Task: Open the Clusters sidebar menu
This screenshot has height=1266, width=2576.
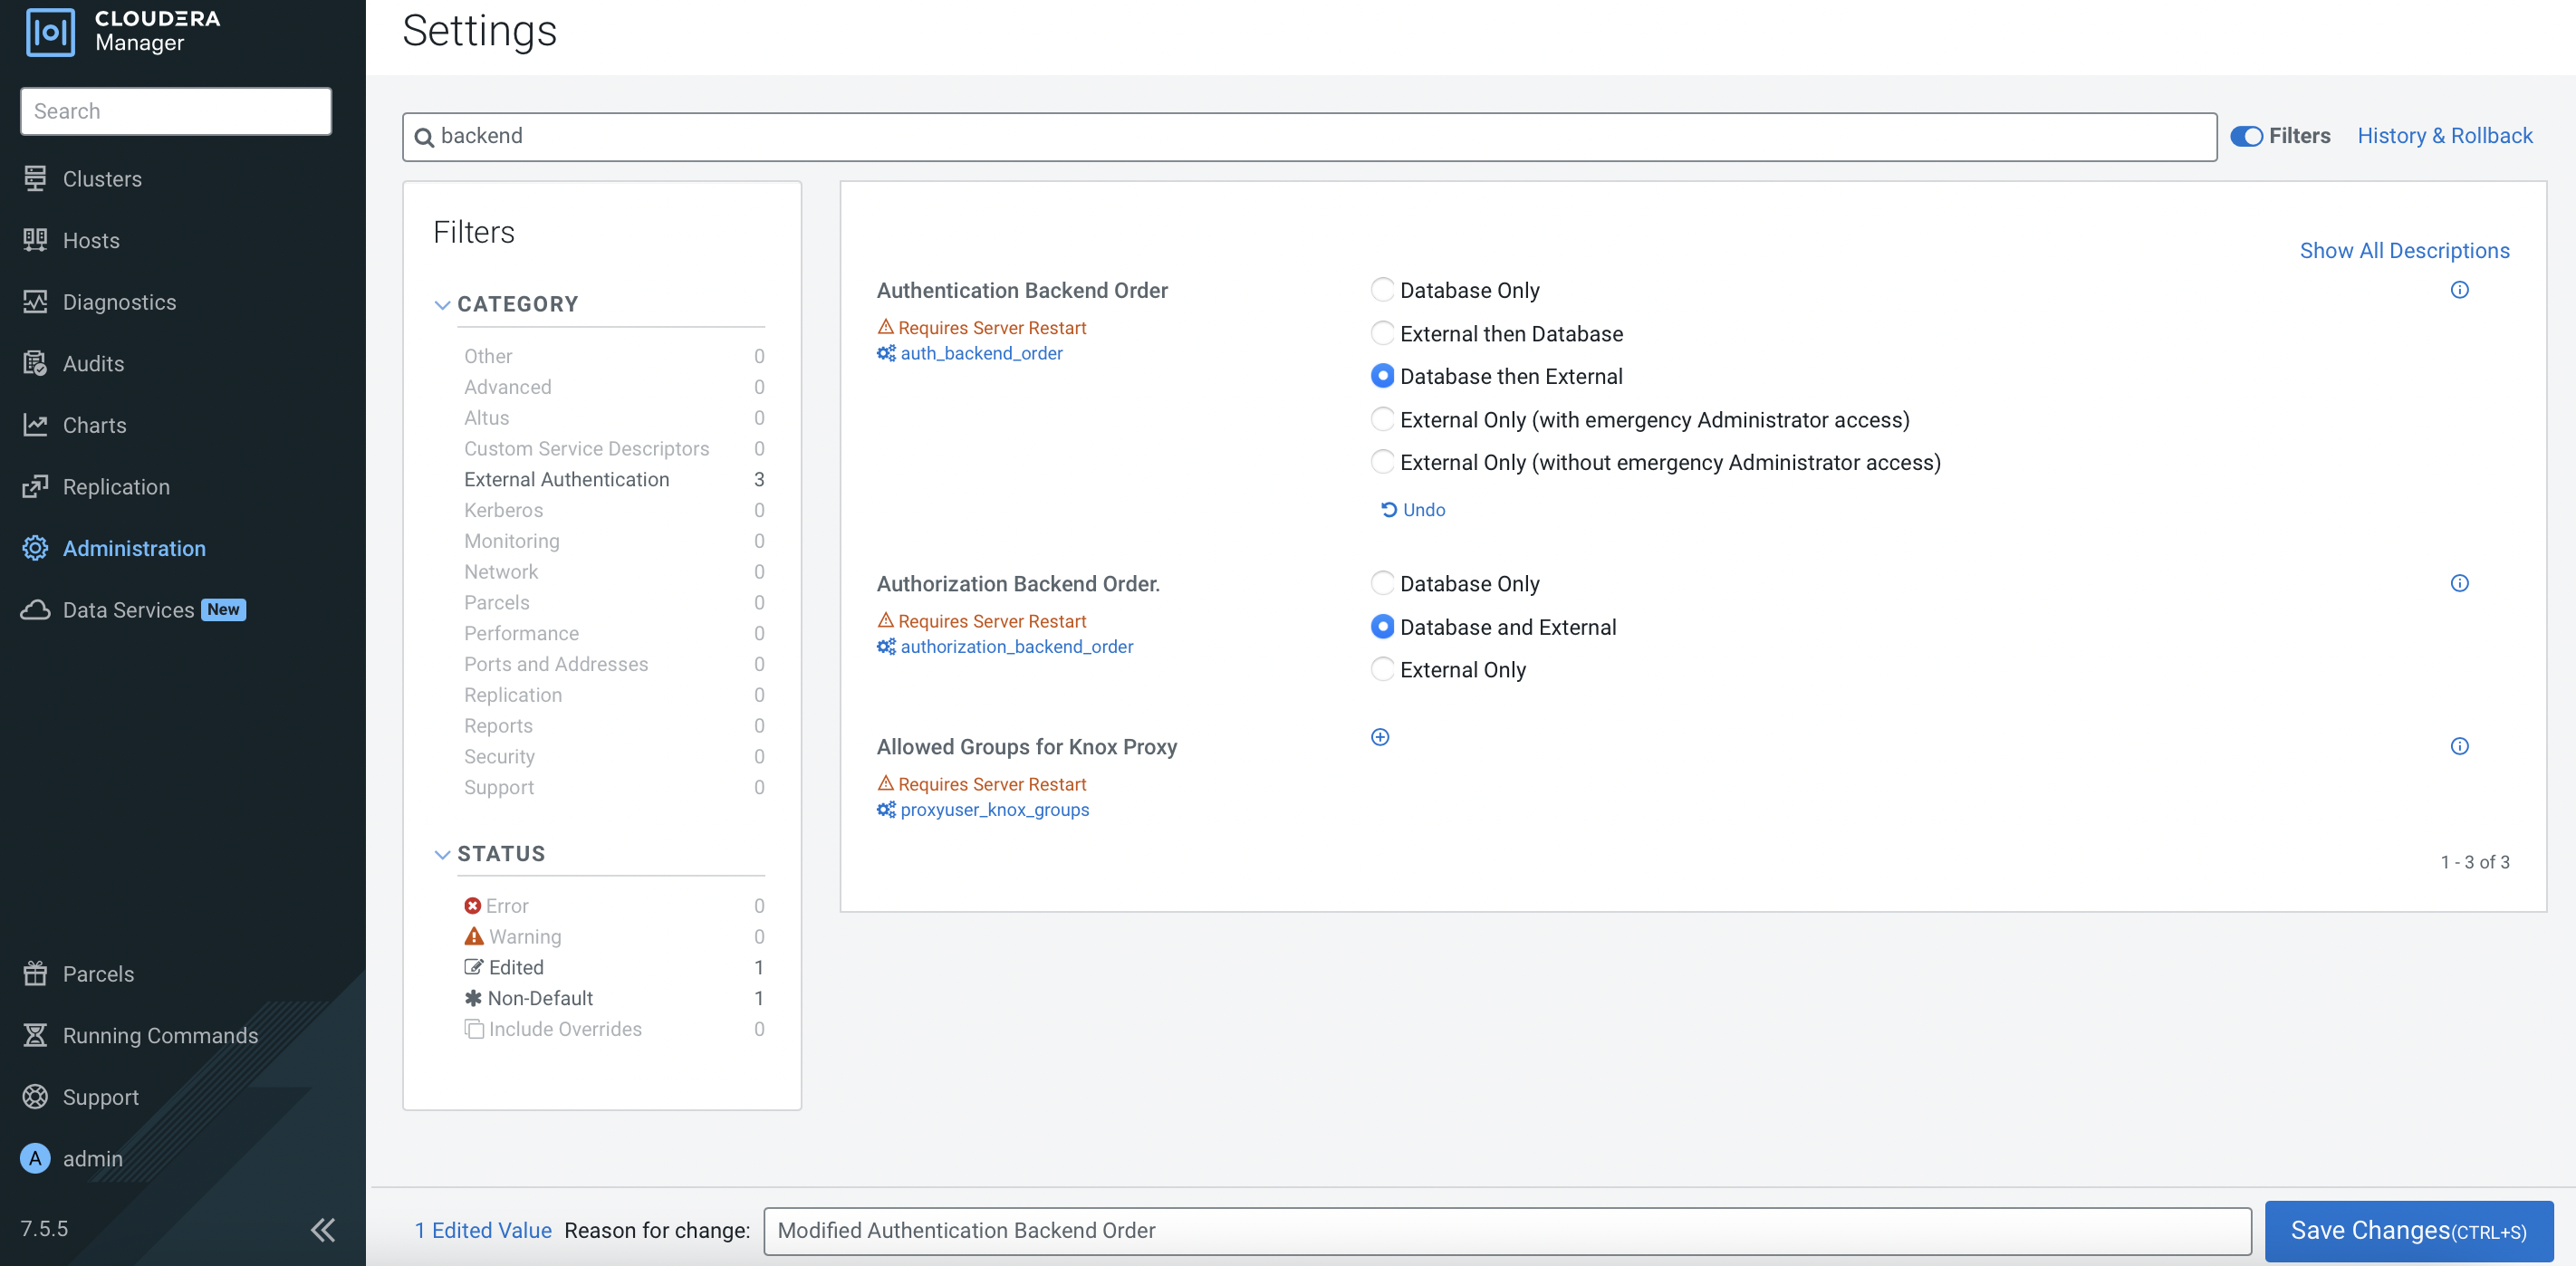Action: pos(102,179)
